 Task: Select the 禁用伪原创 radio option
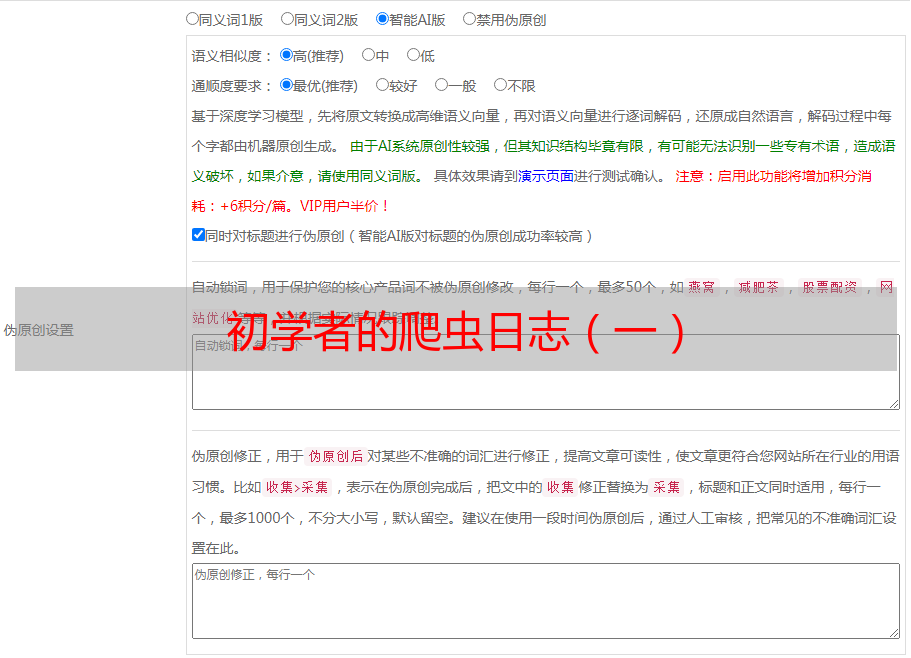469,19
